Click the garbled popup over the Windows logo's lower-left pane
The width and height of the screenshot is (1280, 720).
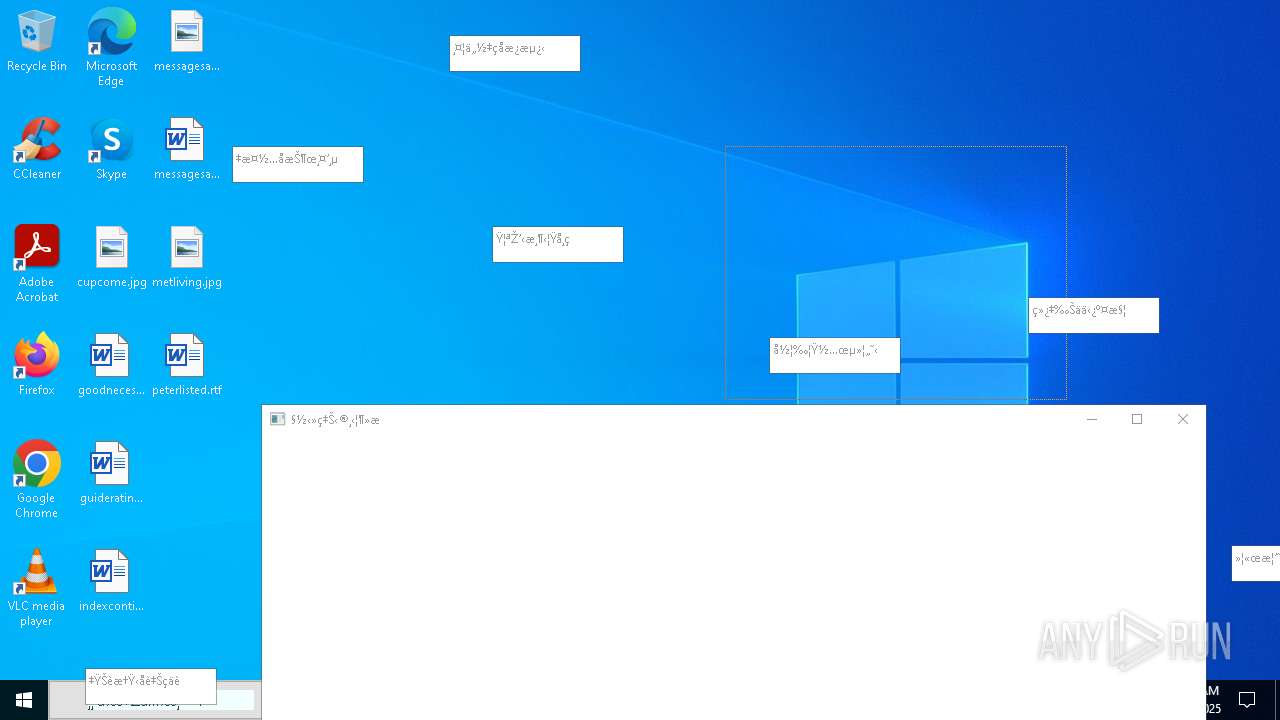tap(835, 356)
